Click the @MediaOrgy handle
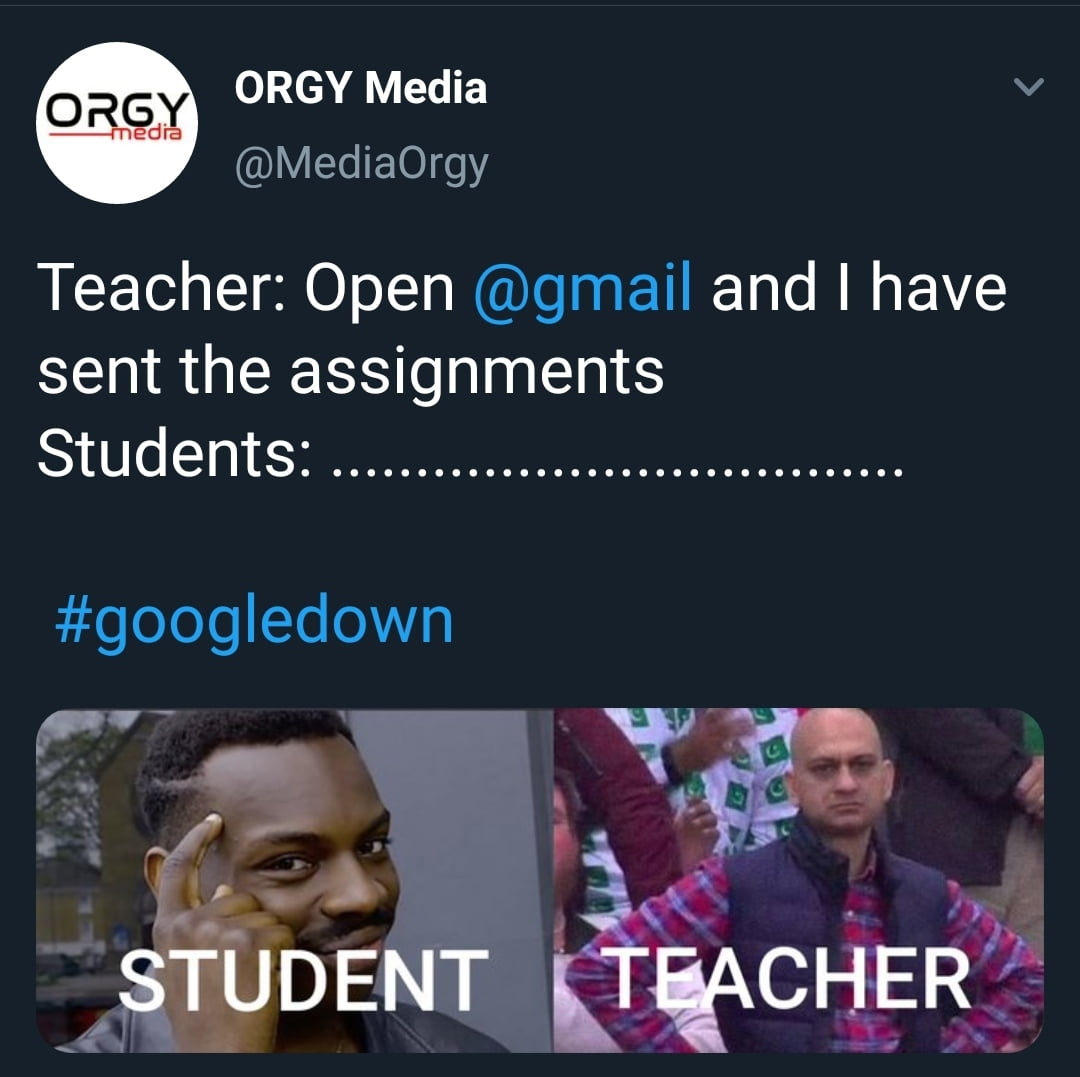The height and width of the screenshot is (1077, 1080). coord(360,165)
